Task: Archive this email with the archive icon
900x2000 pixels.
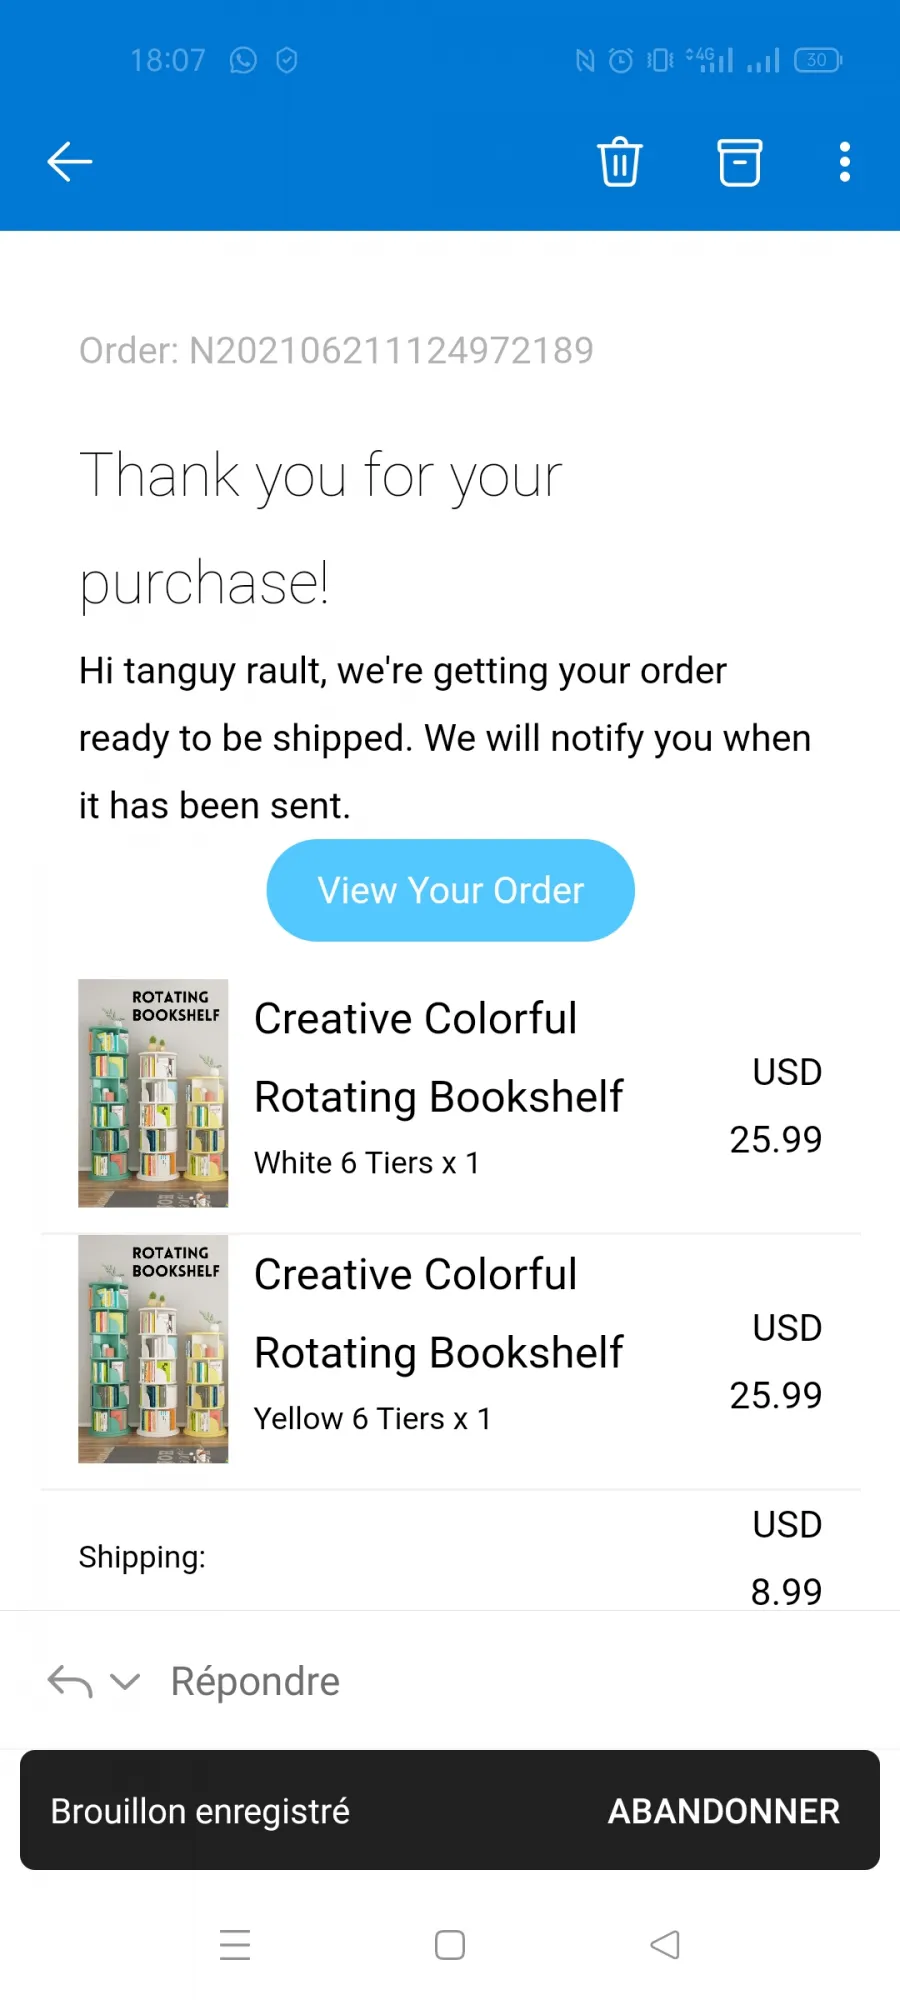Action: pyautogui.click(x=740, y=162)
